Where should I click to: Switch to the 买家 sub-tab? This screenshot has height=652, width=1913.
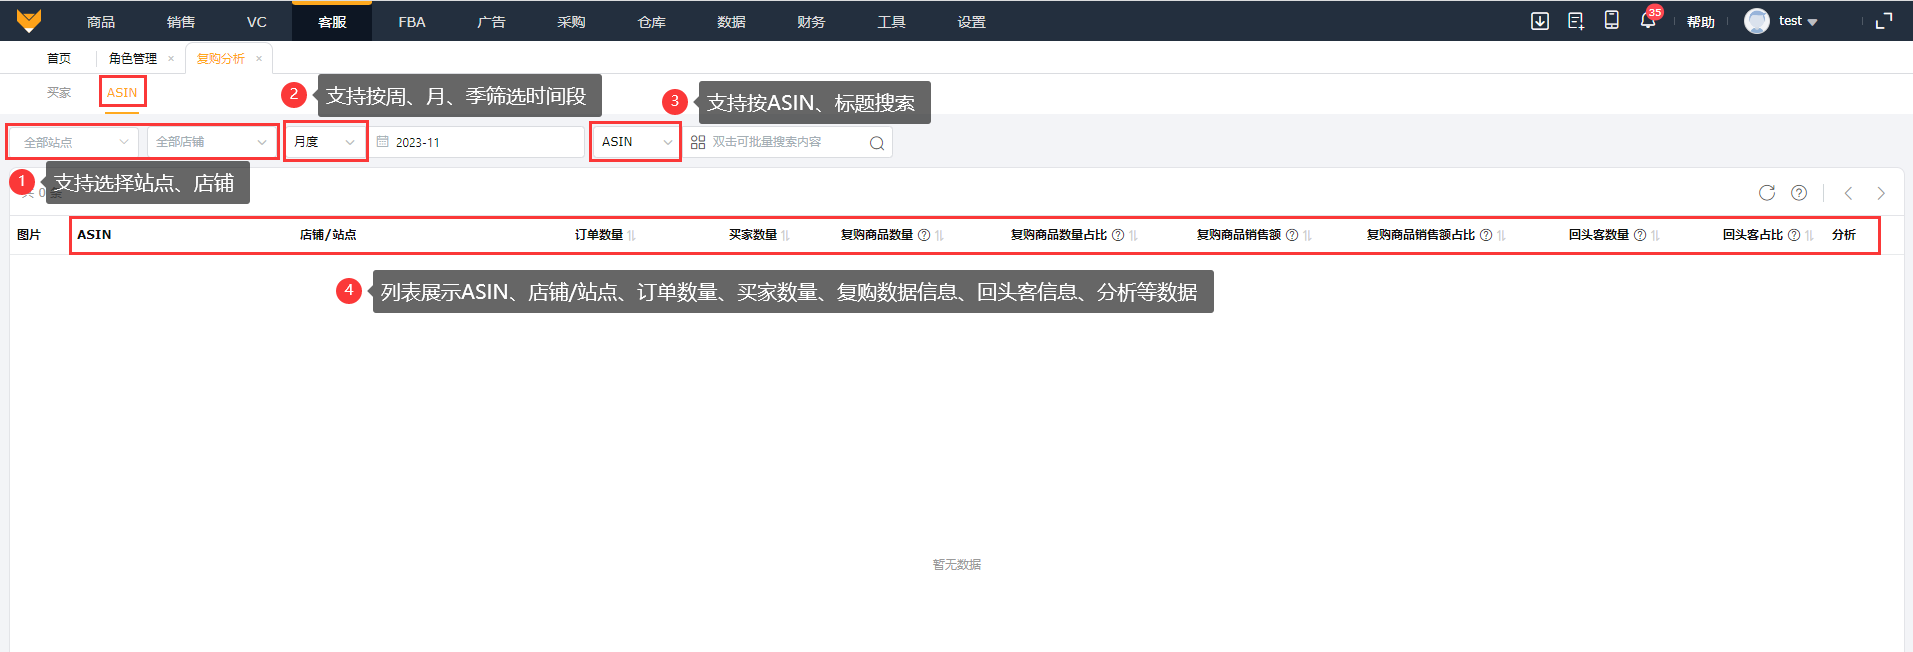click(59, 93)
